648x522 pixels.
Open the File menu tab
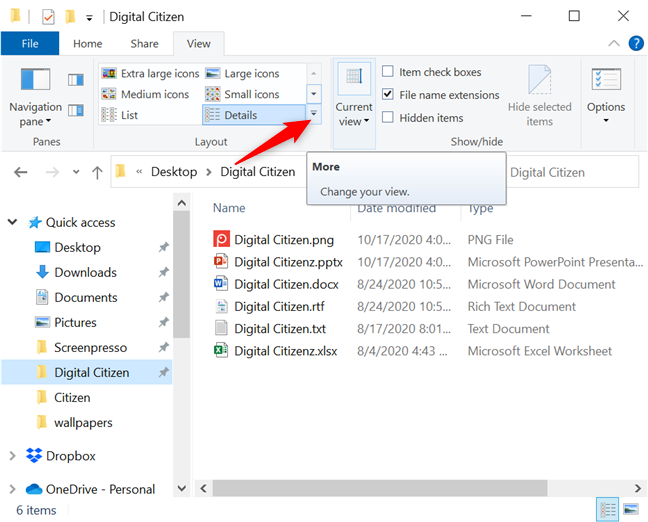pos(30,43)
